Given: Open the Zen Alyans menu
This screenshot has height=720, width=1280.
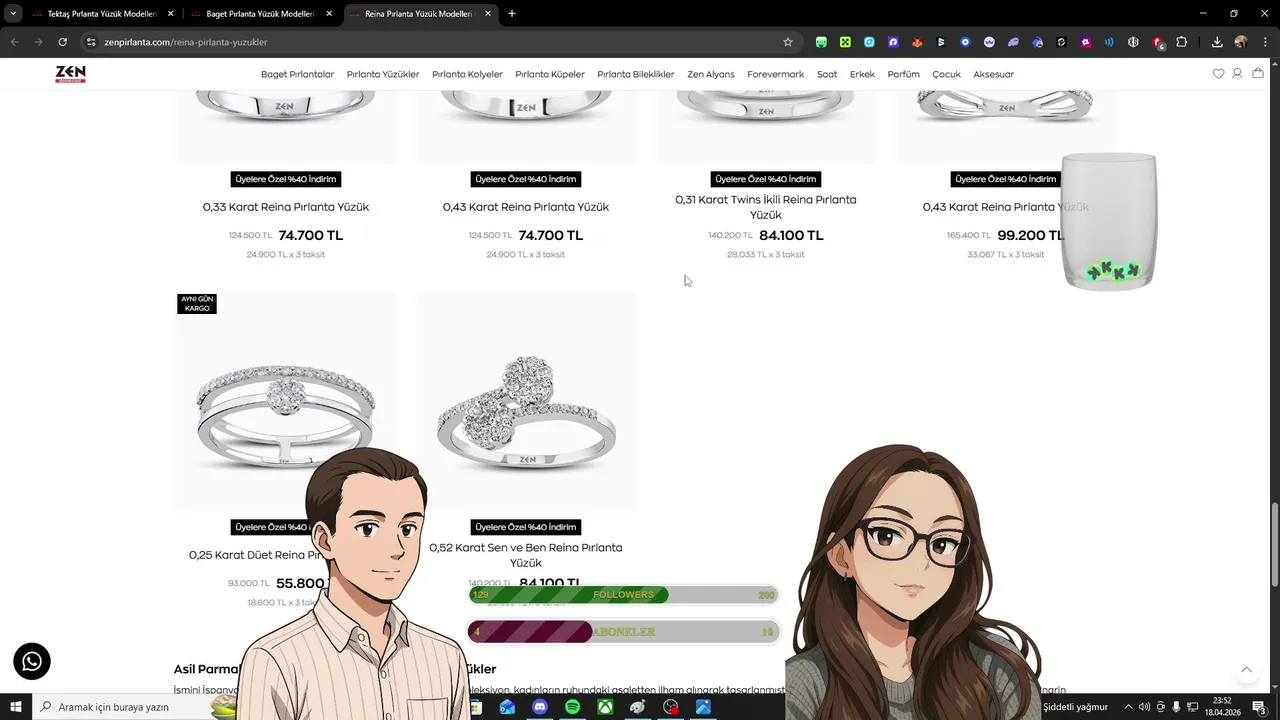Looking at the screenshot, I should coord(711,74).
